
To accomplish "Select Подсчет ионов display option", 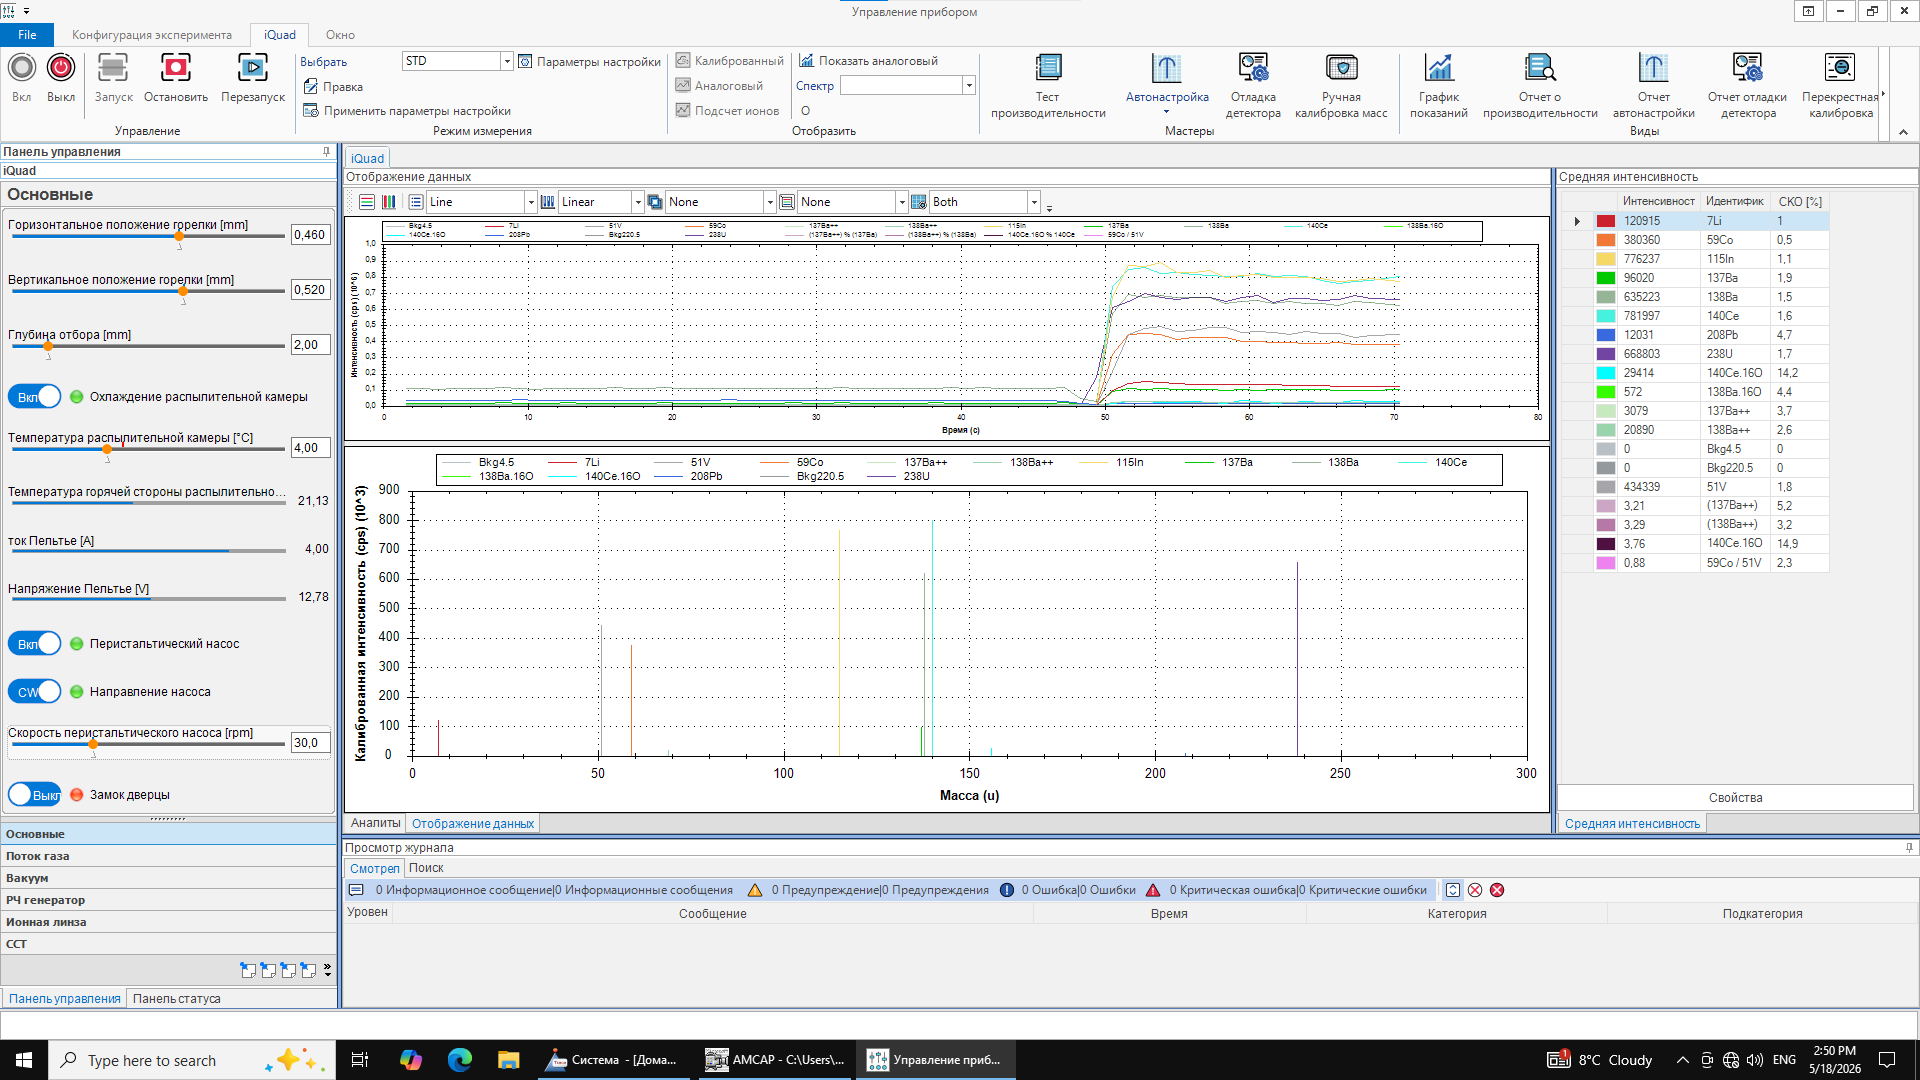I will pyautogui.click(x=728, y=111).
